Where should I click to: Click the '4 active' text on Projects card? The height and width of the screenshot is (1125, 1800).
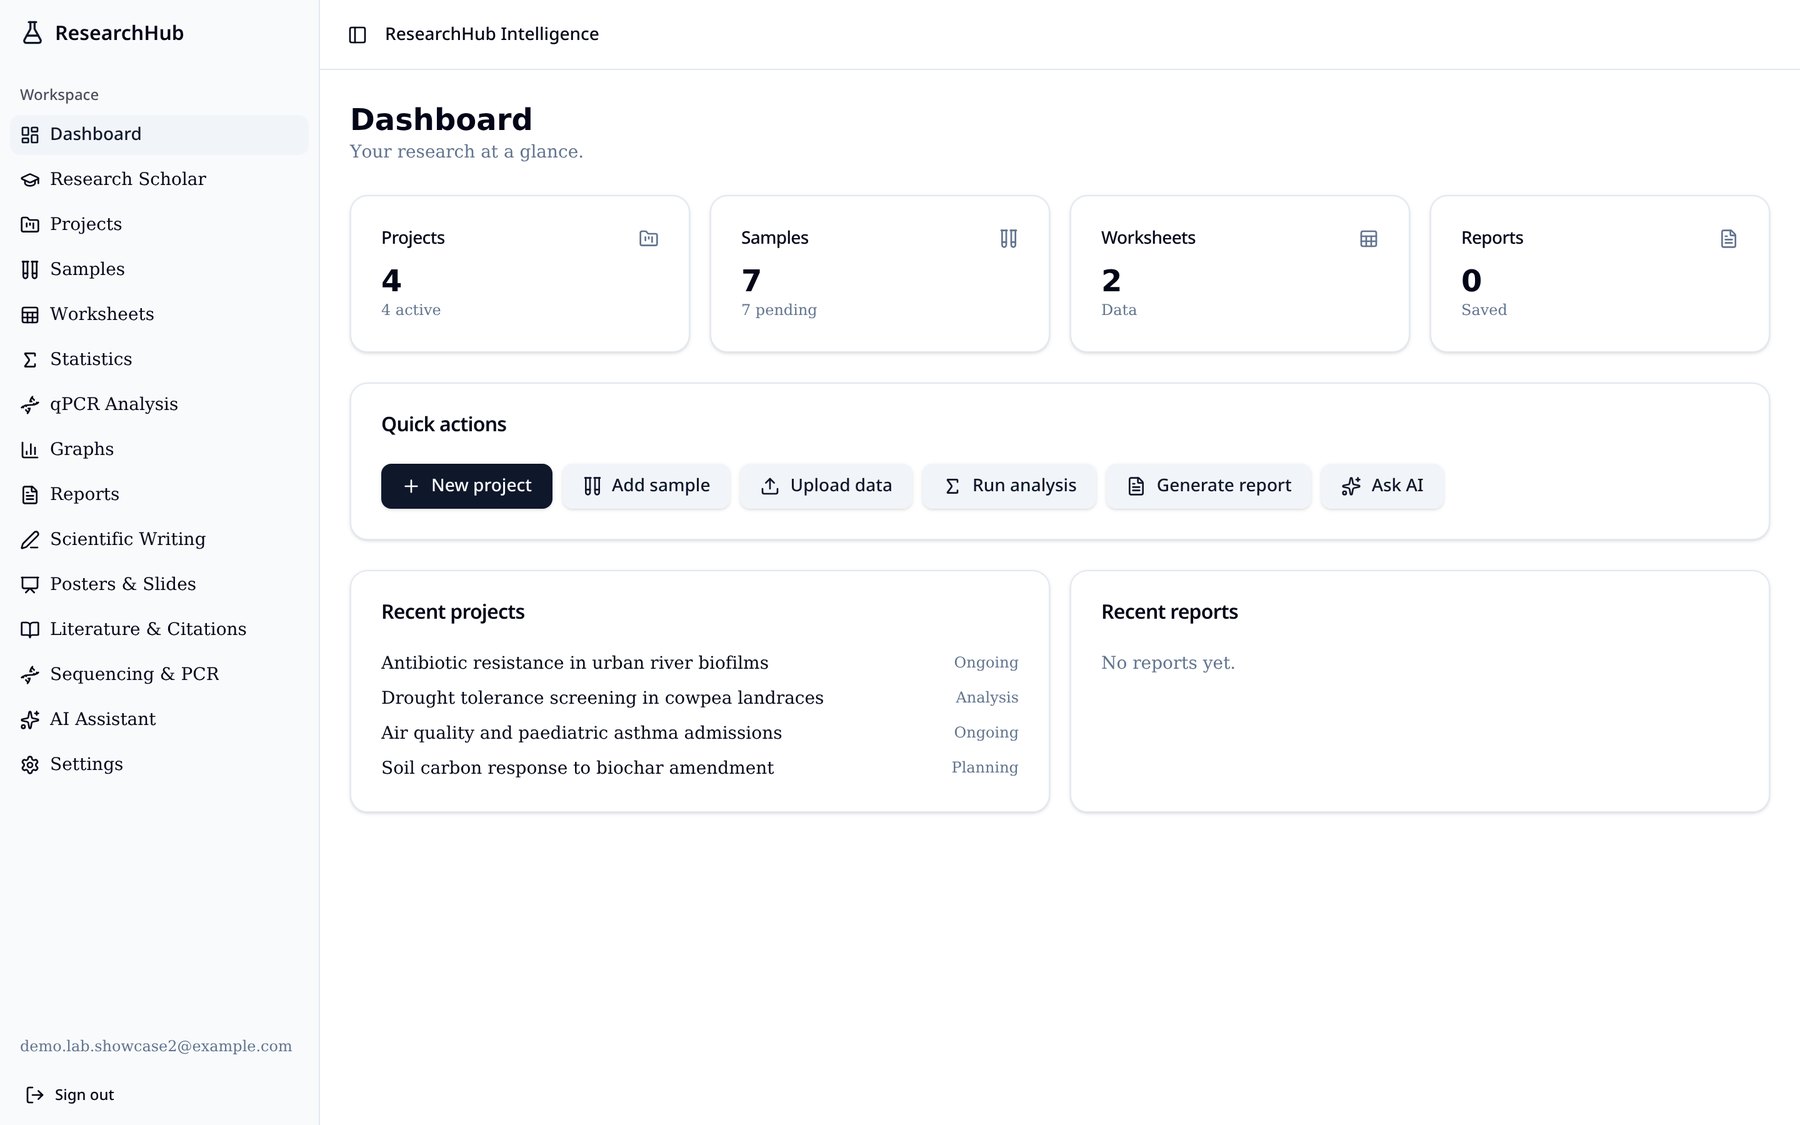pos(411,310)
